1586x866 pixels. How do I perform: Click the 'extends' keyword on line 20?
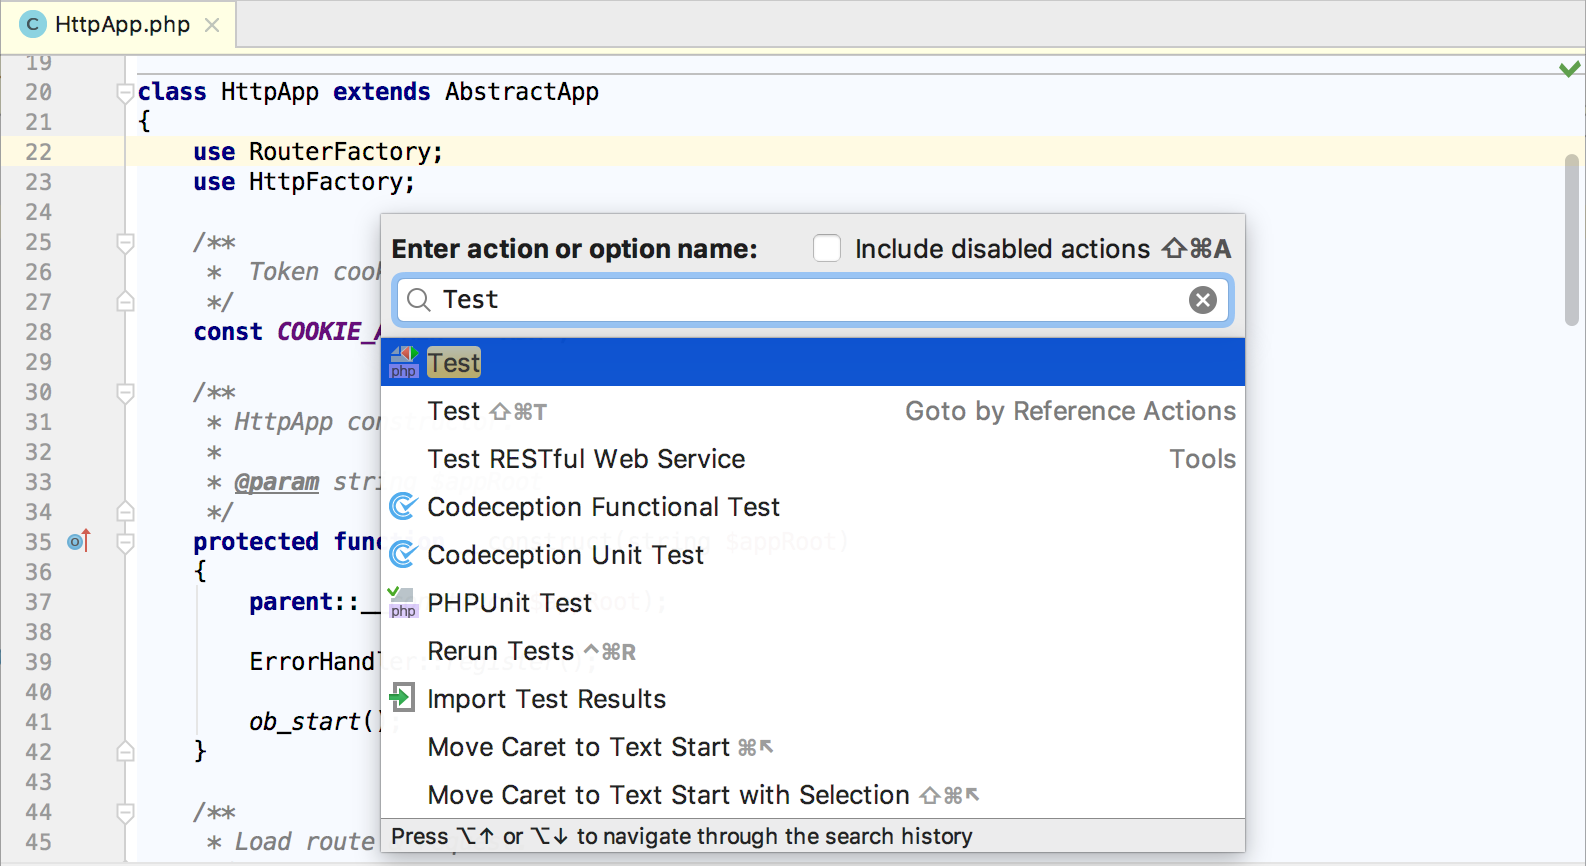[x=382, y=92]
